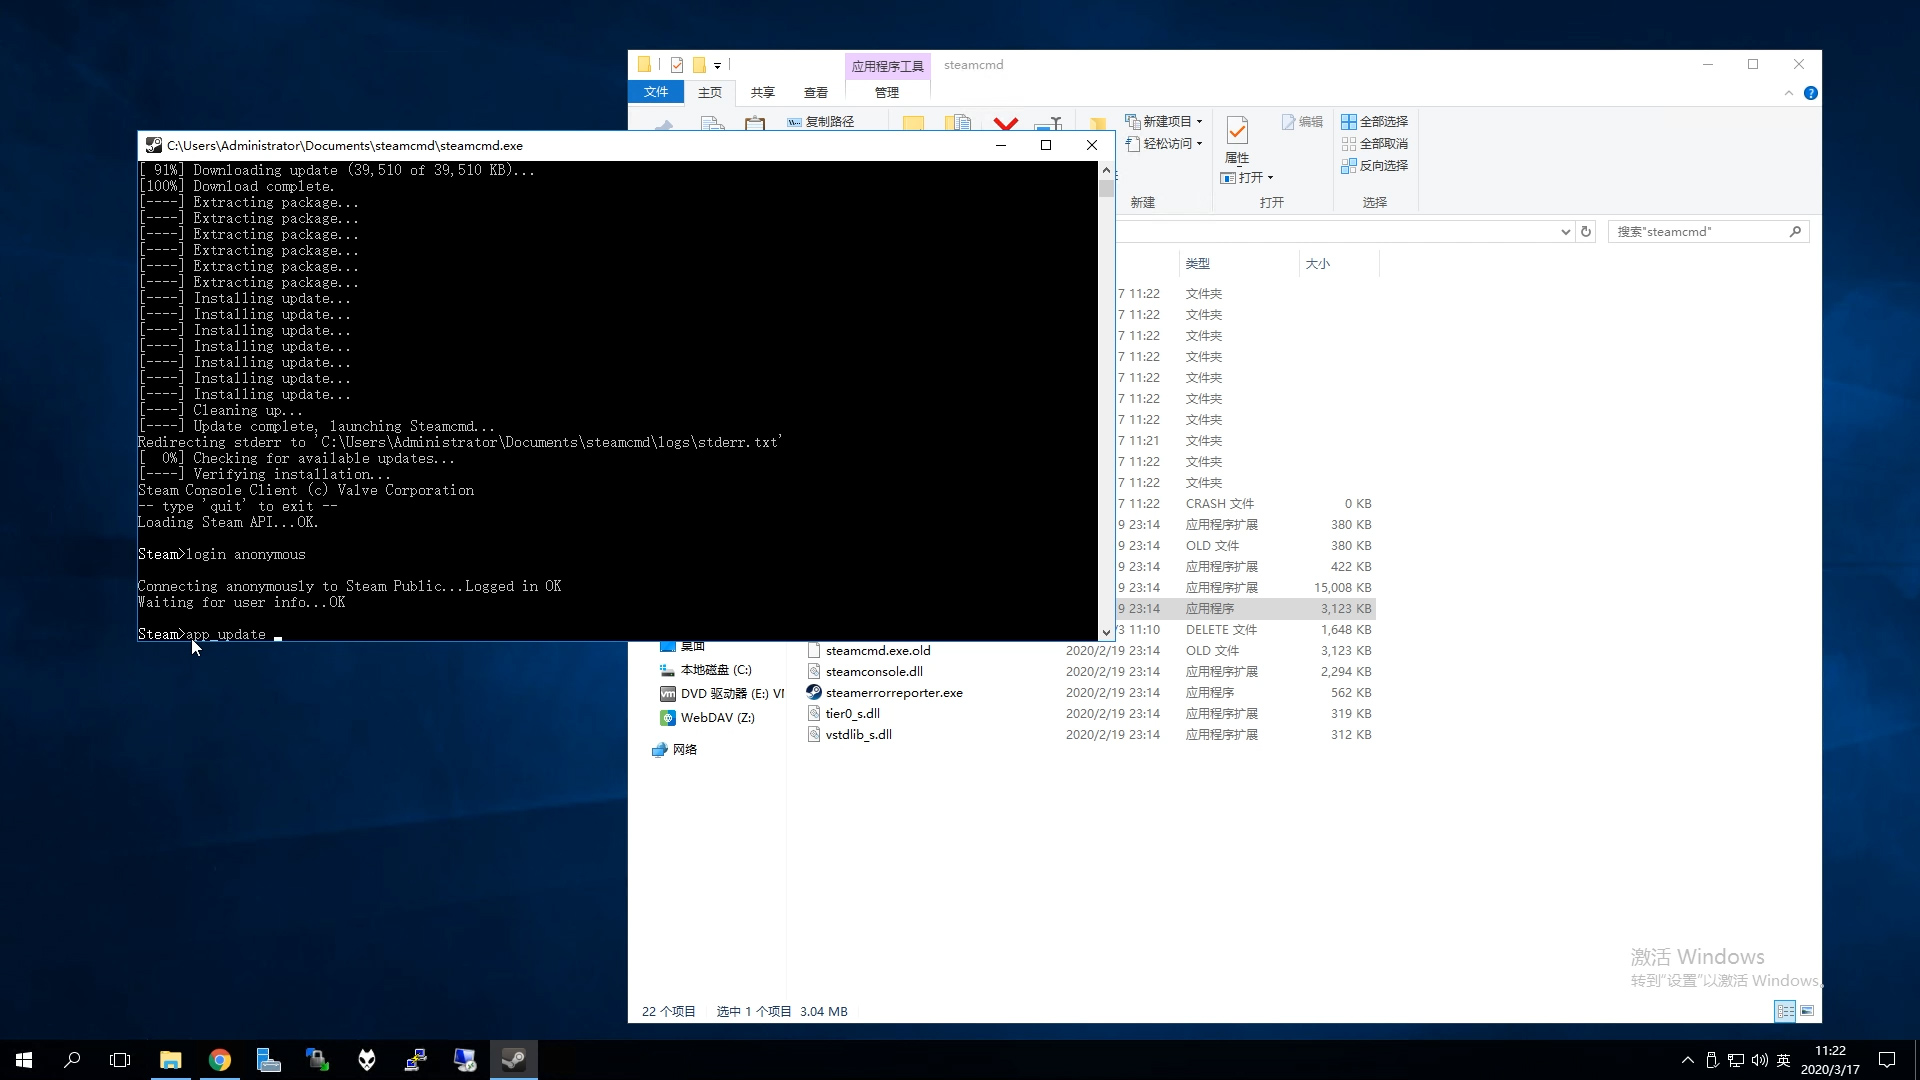Click the steamerrorreporter.exe file icon
Viewport: 1920px width, 1080px height.
click(814, 692)
